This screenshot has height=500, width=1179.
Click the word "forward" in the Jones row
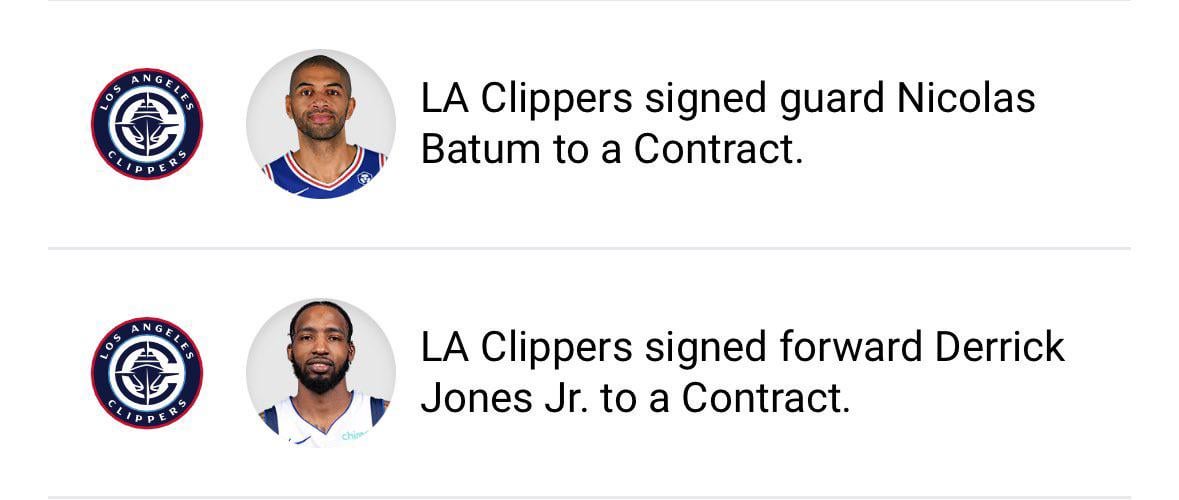(x=849, y=347)
